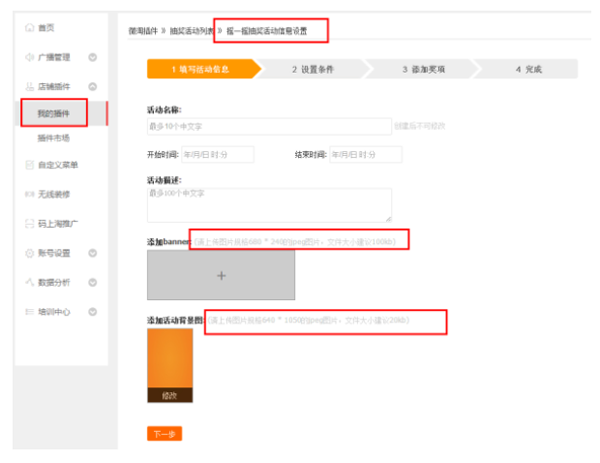This screenshot has height=463, width=600.
Task: Click the 码上淘推广 scan icon
Action: (29, 223)
